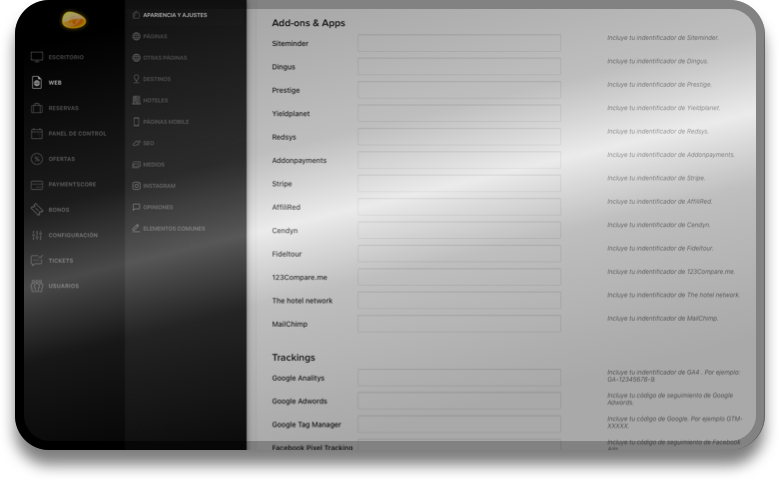Click the Páginas Mobile phone icon
This screenshot has height=480, width=779.
coord(136,122)
